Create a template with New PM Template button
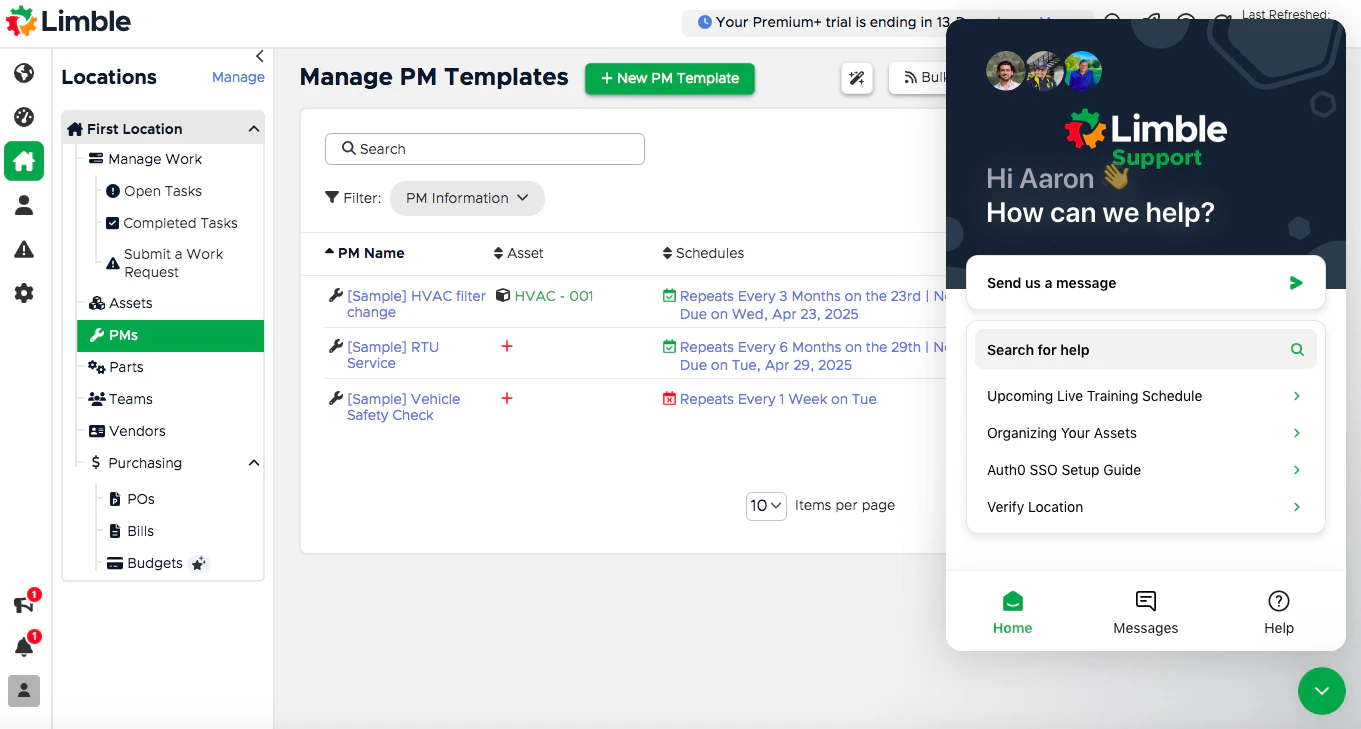 tap(669, 78)
